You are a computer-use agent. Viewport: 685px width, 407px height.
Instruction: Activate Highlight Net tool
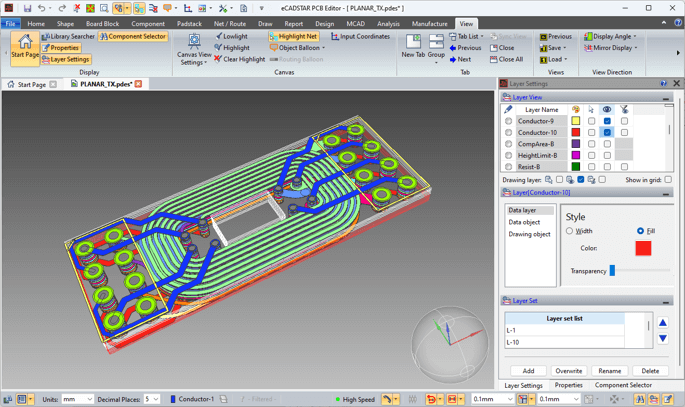point(293,36)
